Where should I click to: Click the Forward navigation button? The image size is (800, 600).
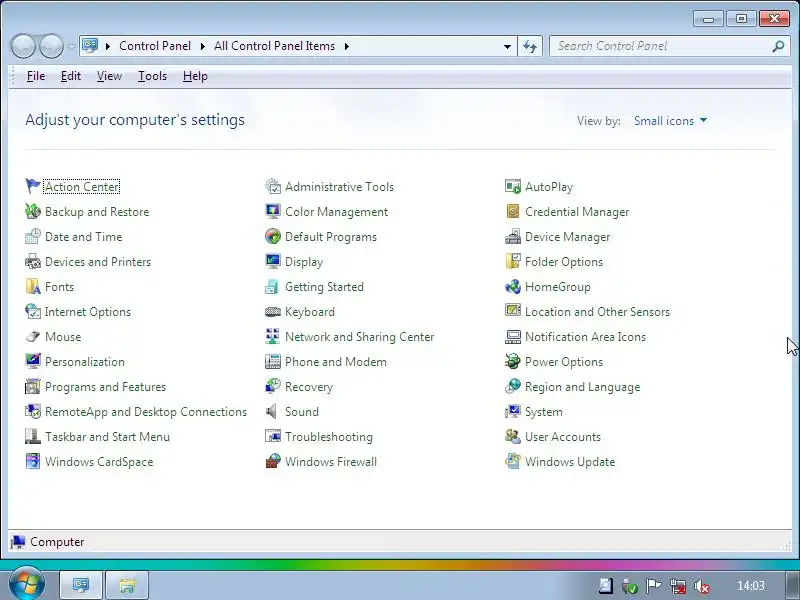pyautogui.click(x=51, y=46)
